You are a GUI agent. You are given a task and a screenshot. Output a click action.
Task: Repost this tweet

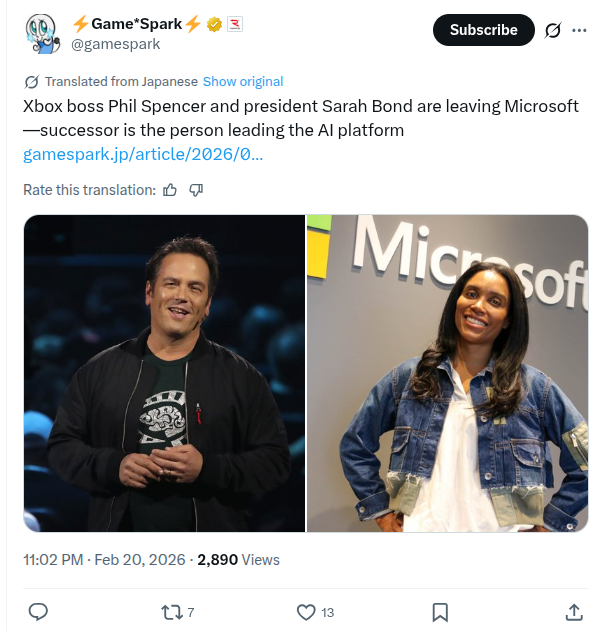tap(171, 611)
